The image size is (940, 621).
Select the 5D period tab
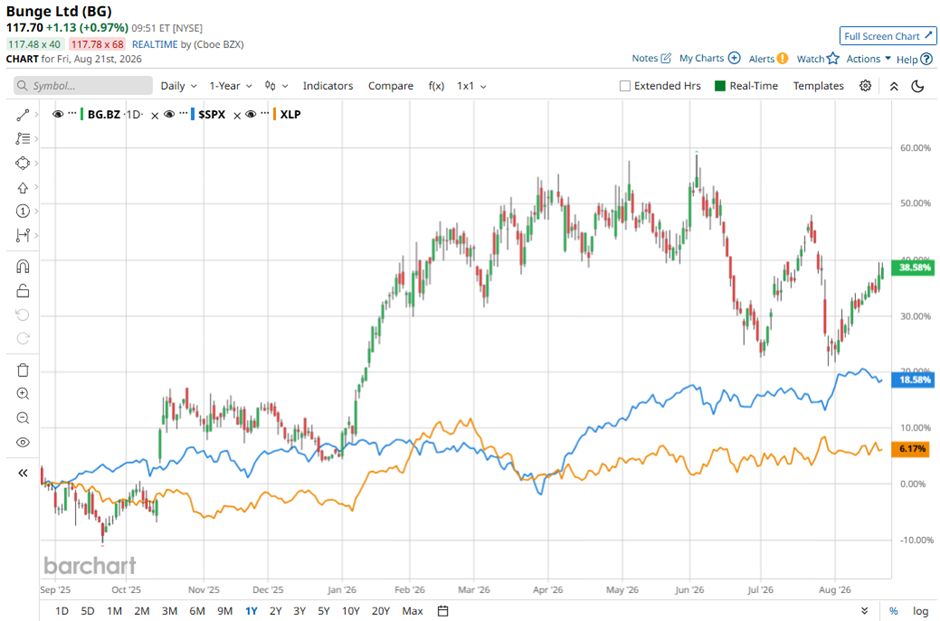pos(88,611)
